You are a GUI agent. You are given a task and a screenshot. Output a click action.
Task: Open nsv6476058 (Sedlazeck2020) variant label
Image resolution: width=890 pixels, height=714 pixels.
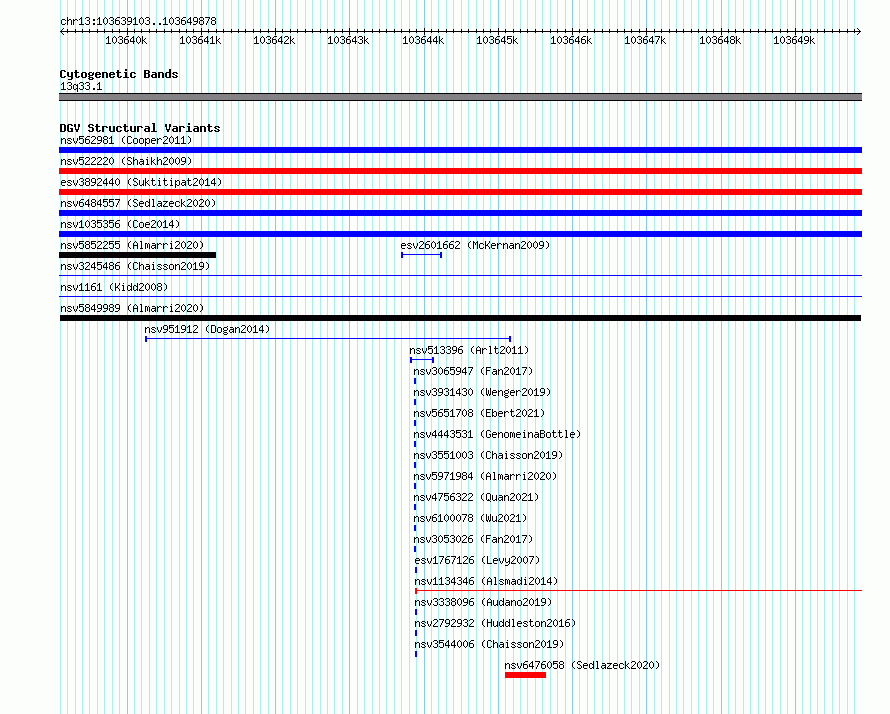point(582,665)
